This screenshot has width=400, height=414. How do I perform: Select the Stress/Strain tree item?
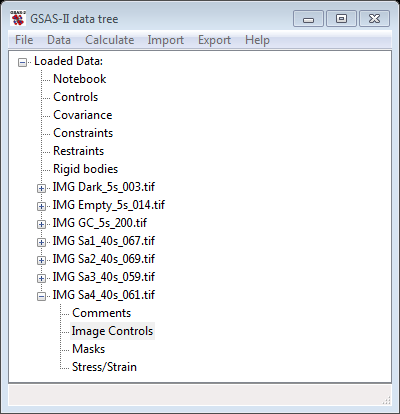(104, 367)
